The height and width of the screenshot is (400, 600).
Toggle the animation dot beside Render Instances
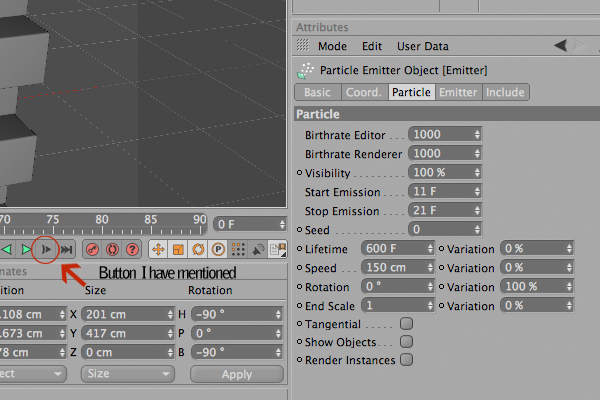click(299, 360)
